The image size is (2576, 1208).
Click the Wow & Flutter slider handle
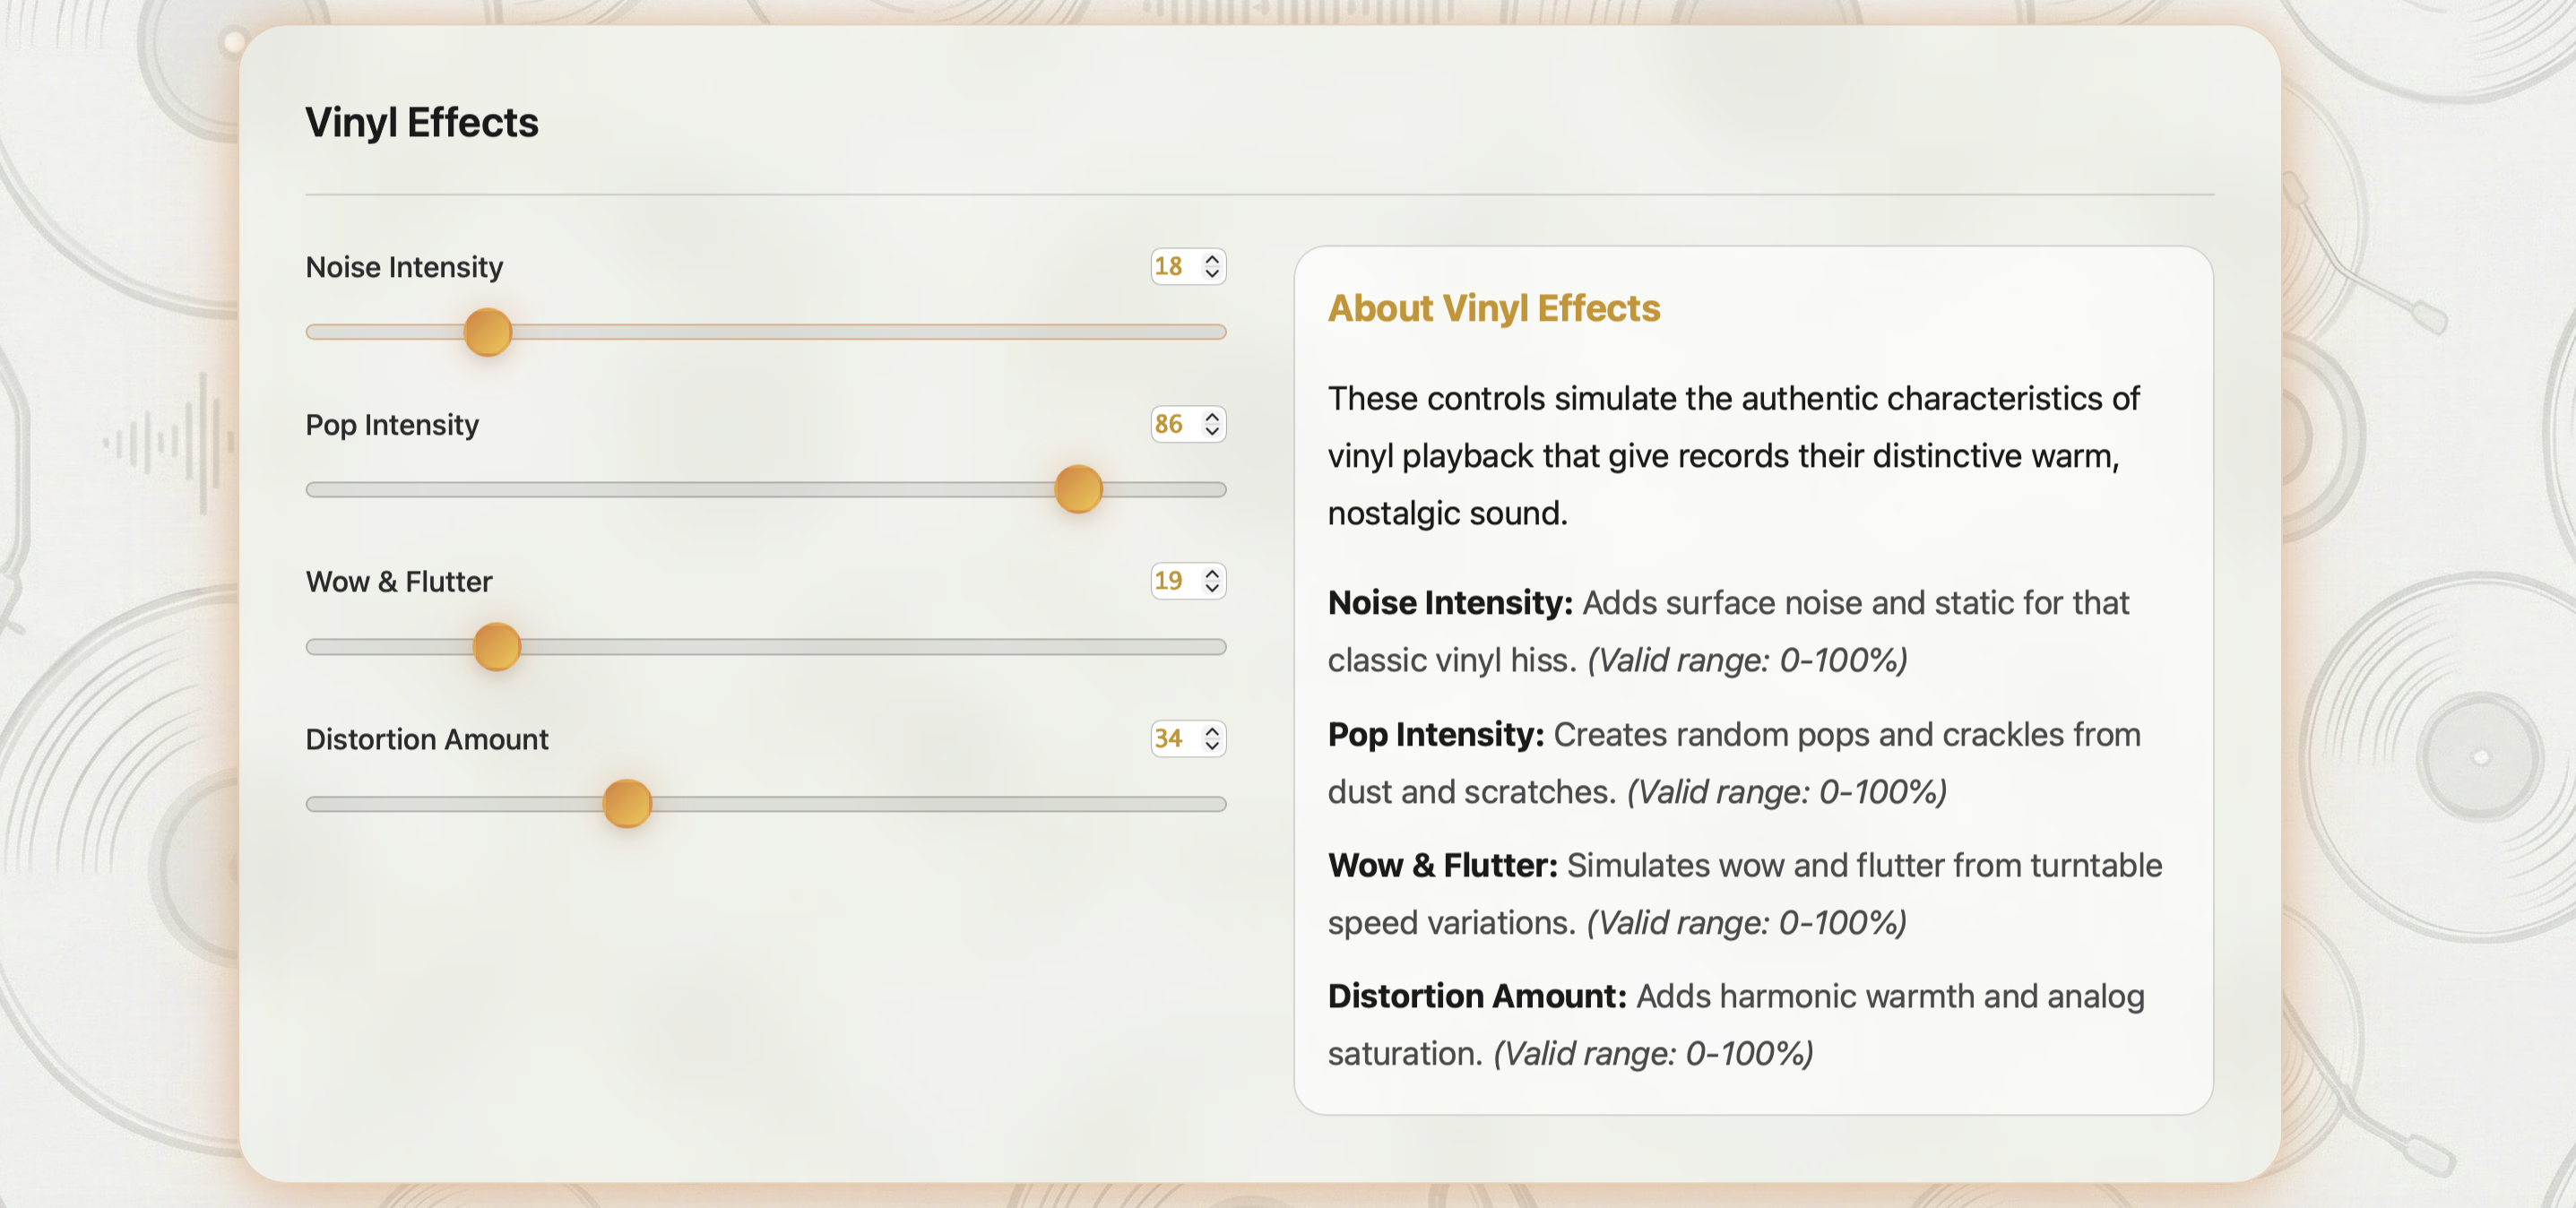pos(496,646)
